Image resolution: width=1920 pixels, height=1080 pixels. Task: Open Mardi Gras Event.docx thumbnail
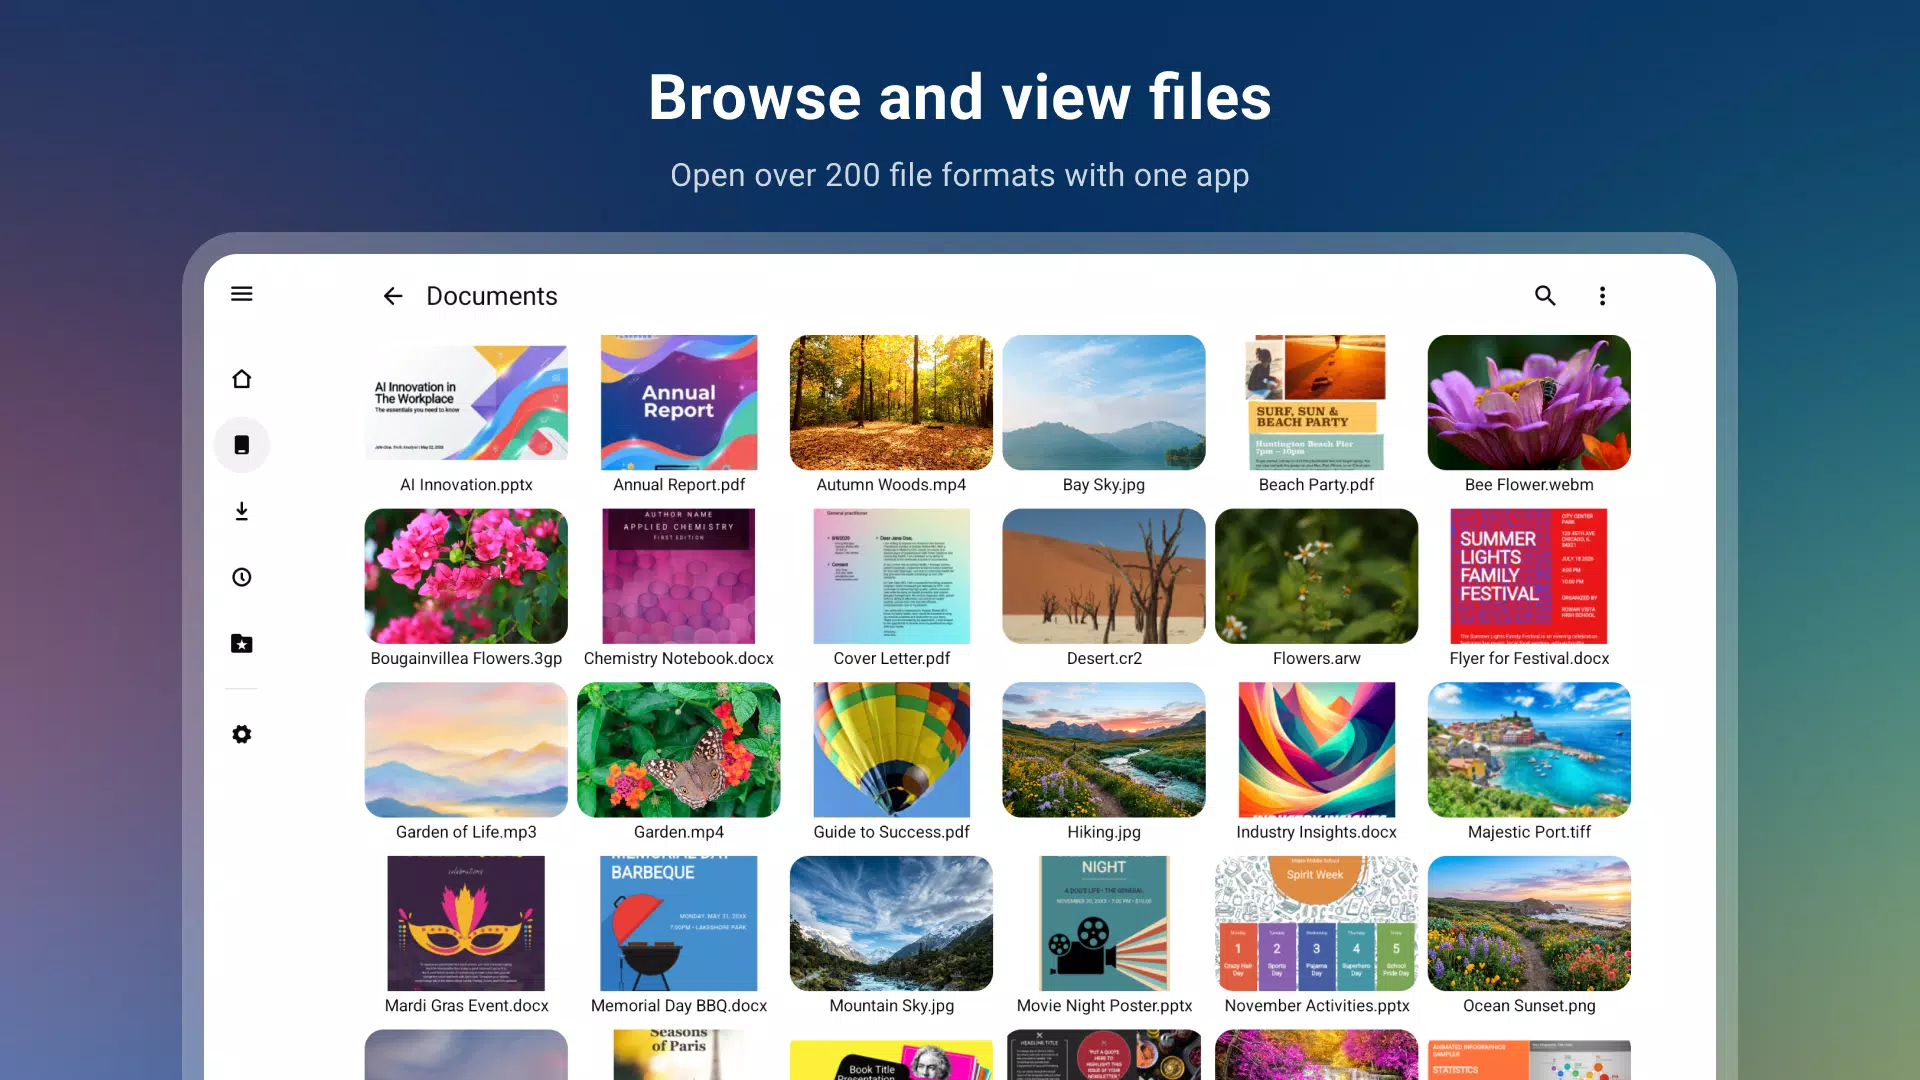[466, 923]
